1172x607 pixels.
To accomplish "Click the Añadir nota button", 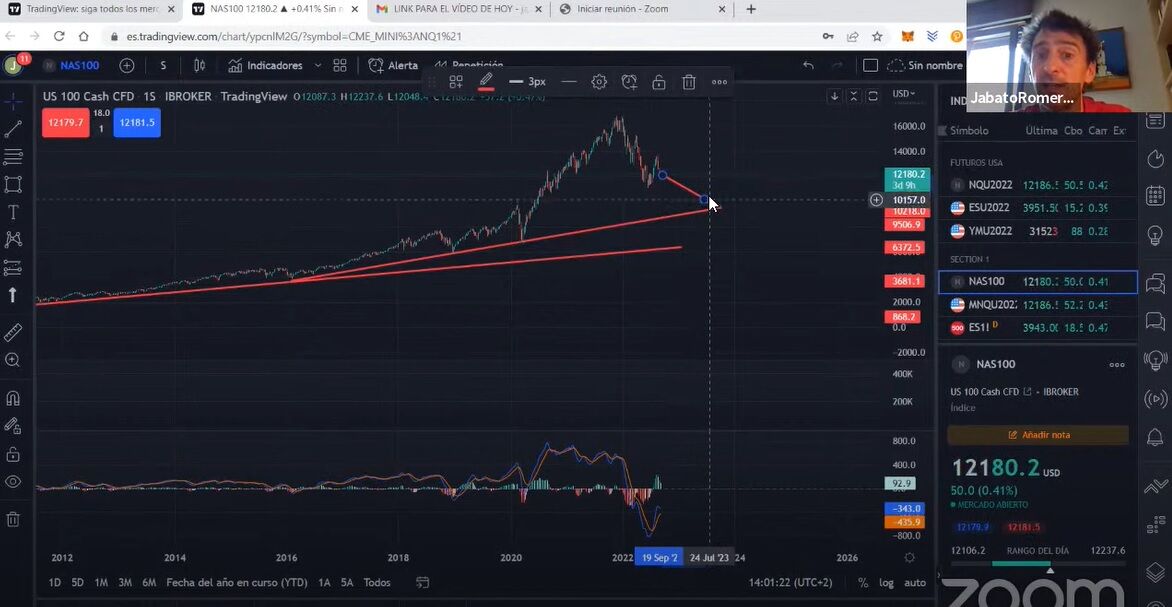I will pyautogui.click(x=1037, y=435).
